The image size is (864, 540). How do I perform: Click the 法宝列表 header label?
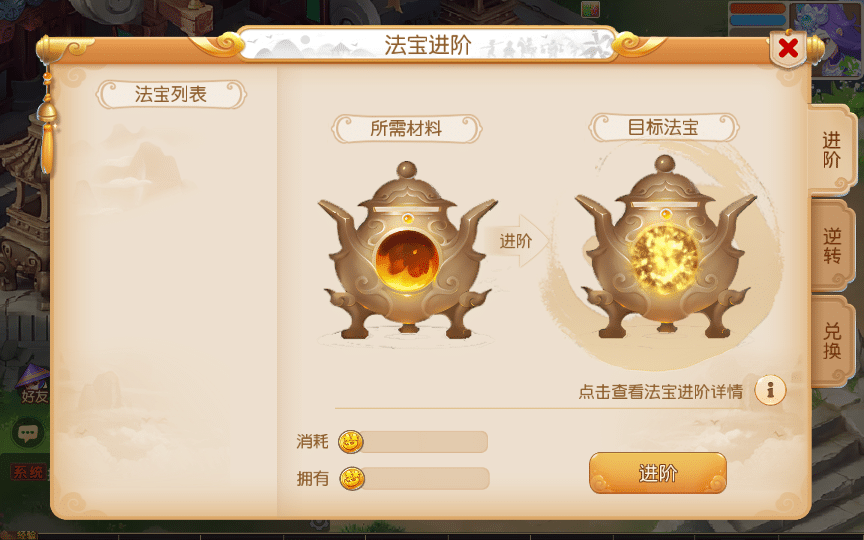171,94
